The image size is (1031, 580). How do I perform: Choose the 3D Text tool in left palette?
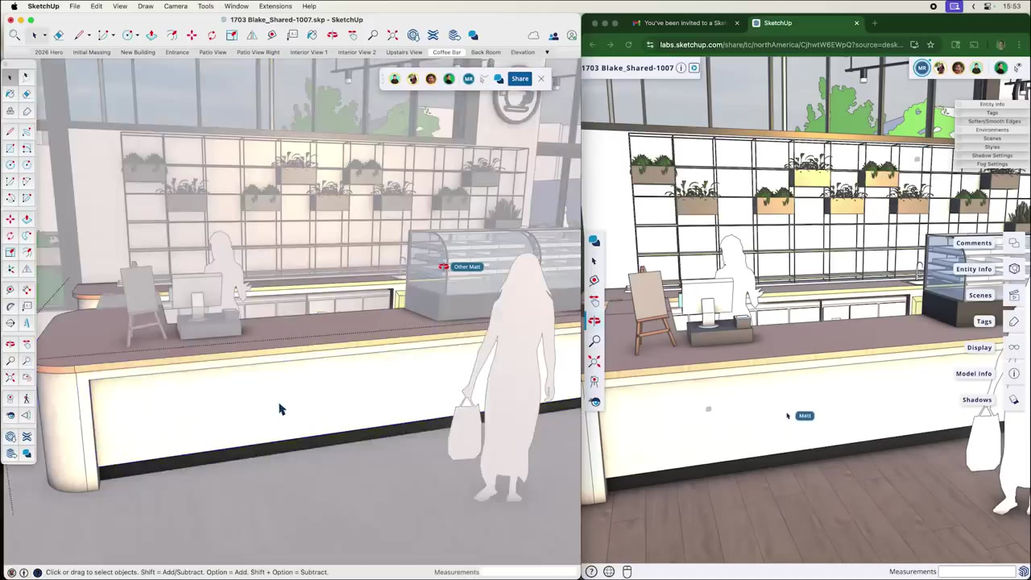point(26,323)
